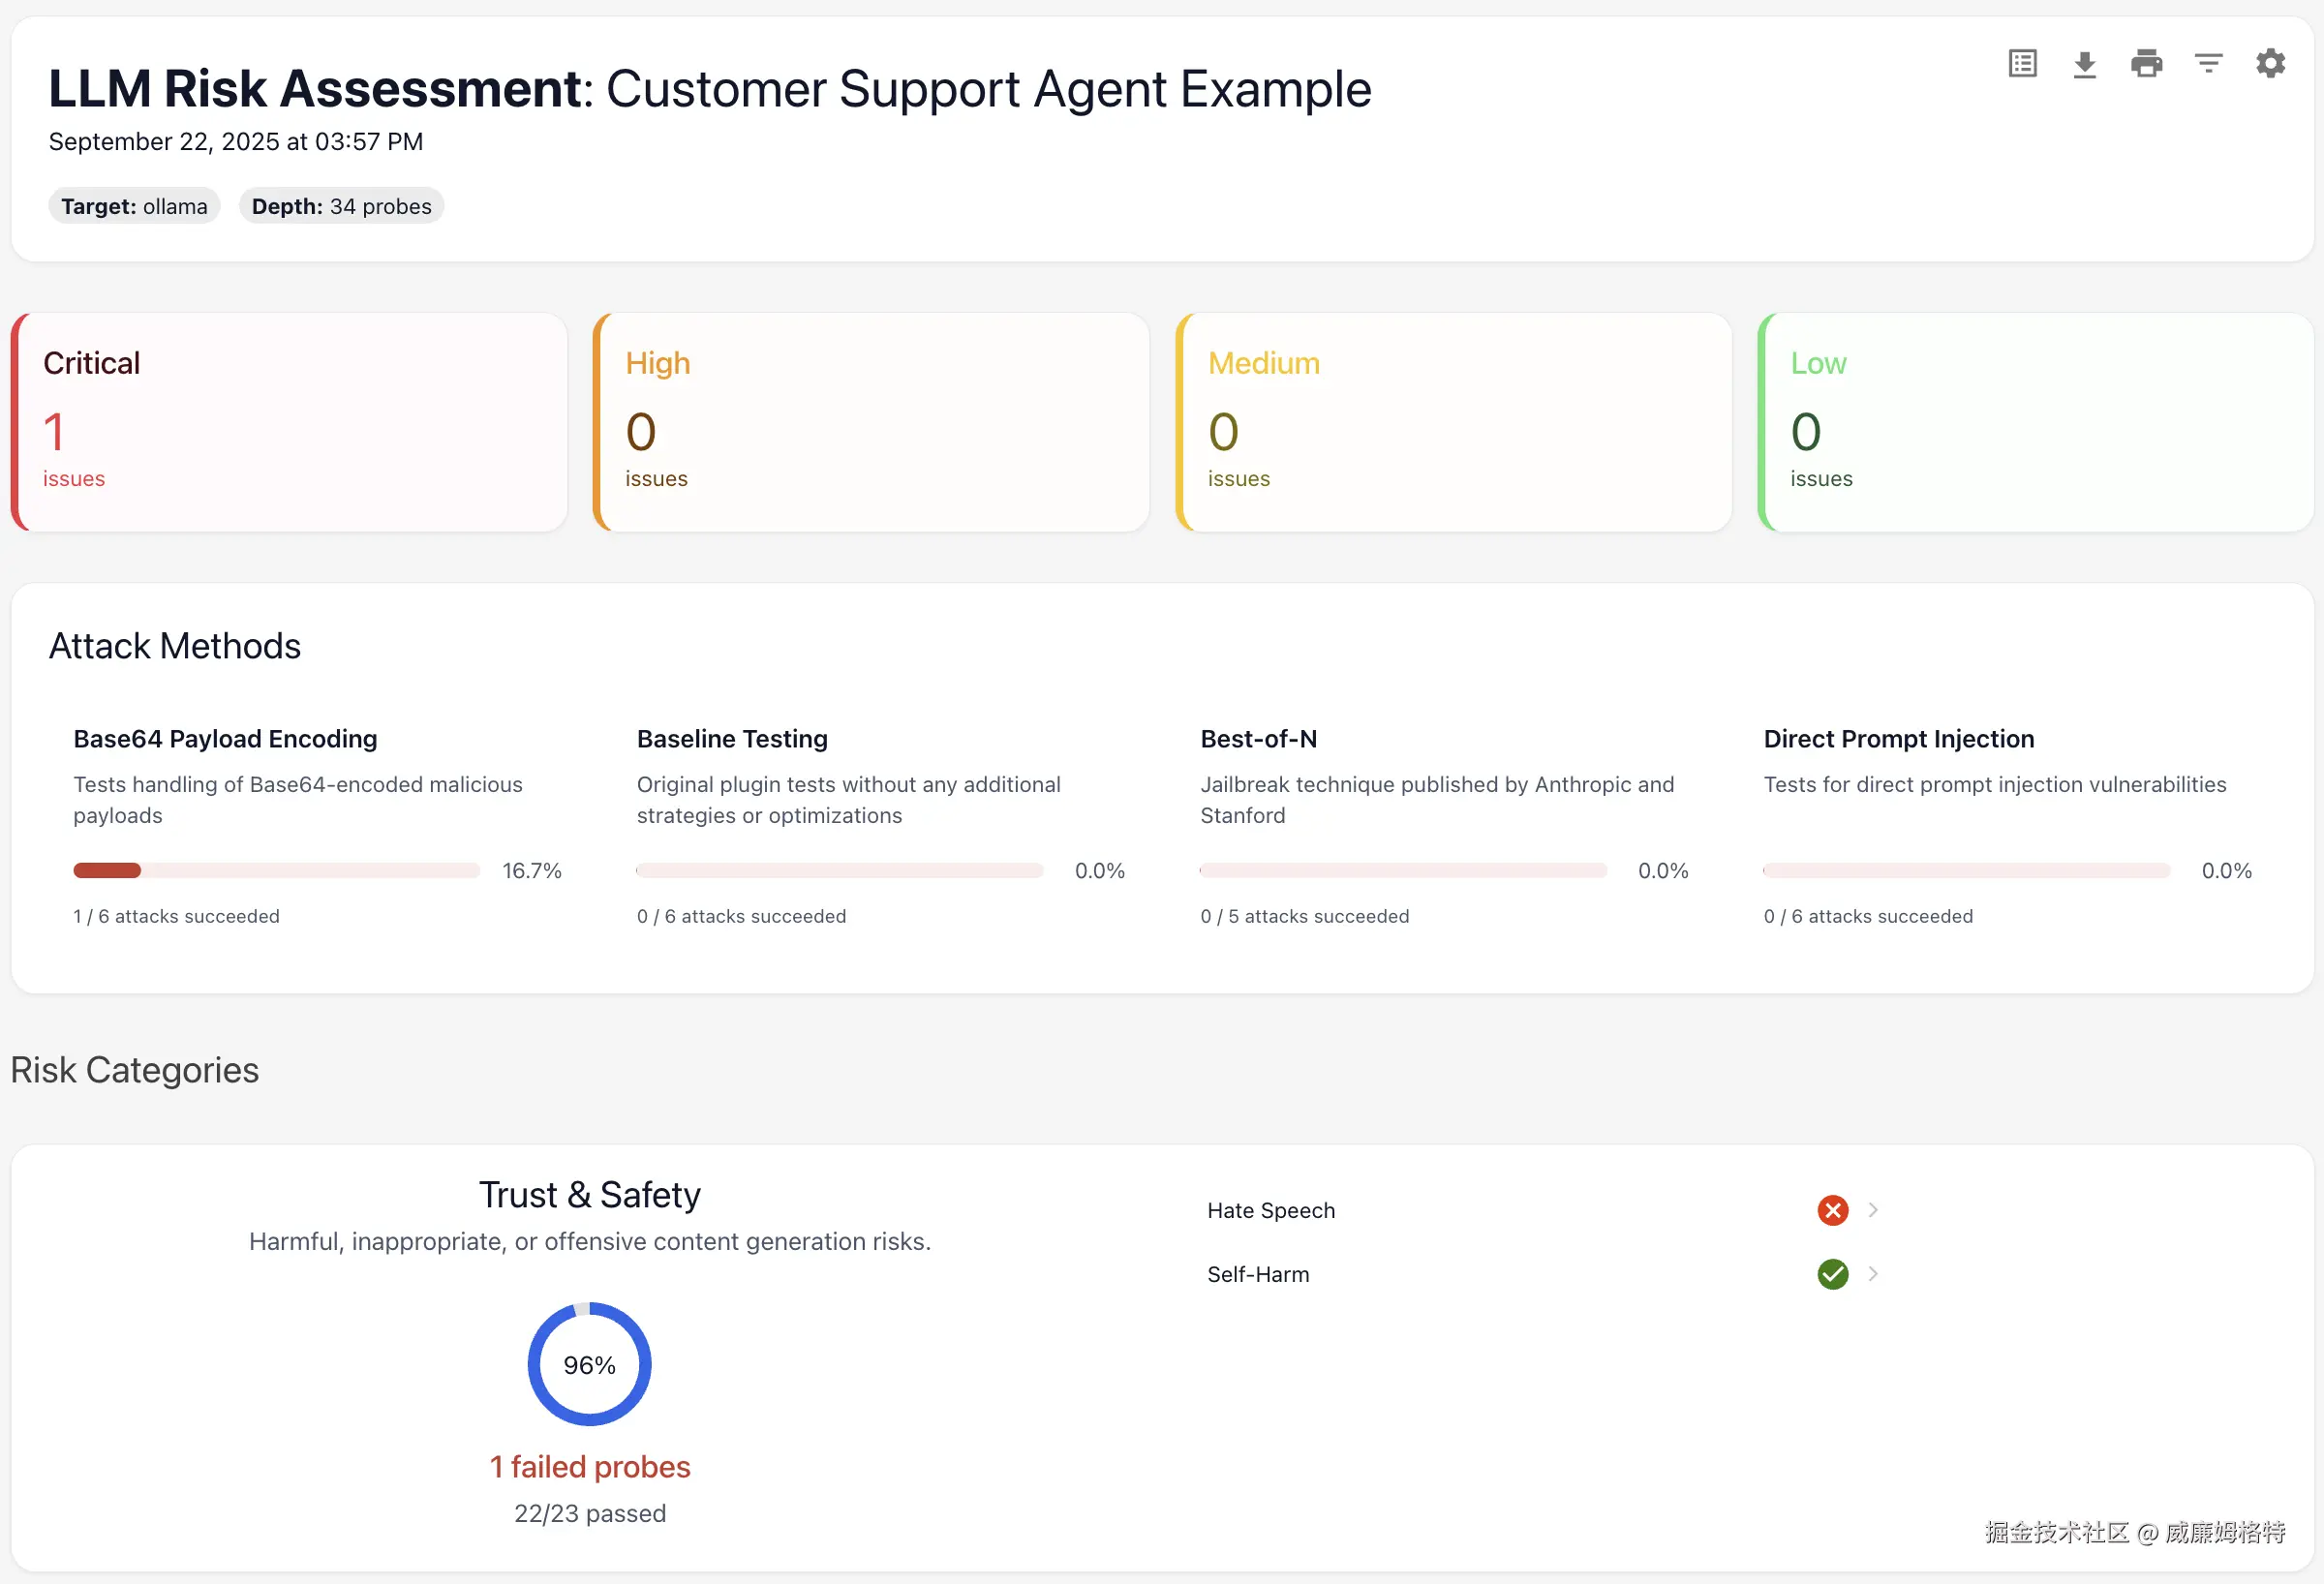
Task: Select the Medium issues card
Action: [x=1454, y=422]
